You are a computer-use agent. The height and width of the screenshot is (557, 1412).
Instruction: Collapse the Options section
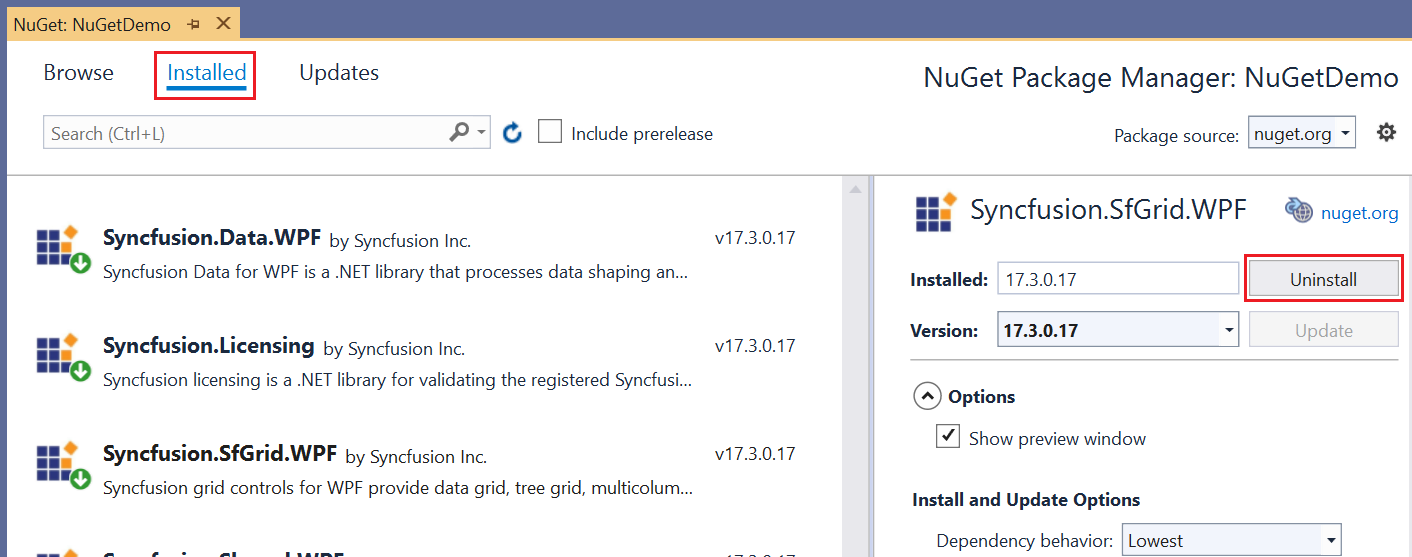pos(927,396)
